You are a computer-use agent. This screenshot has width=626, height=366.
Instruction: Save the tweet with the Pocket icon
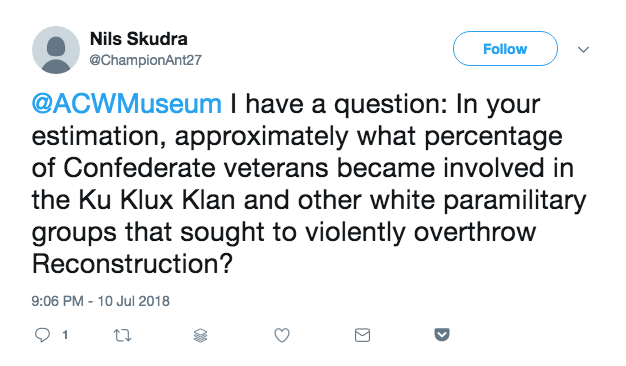(442, 334)
